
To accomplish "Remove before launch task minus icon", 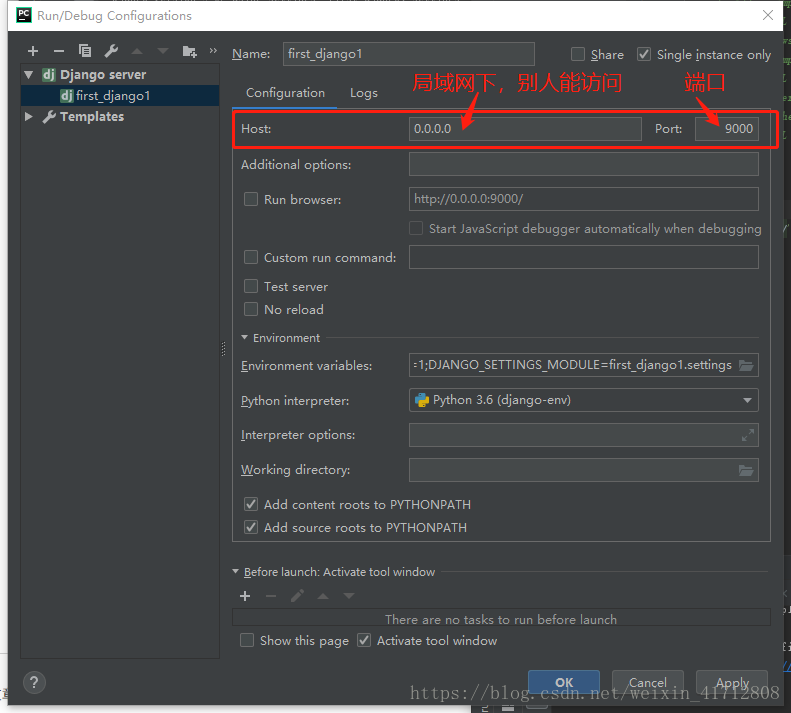I will point(271,596).
